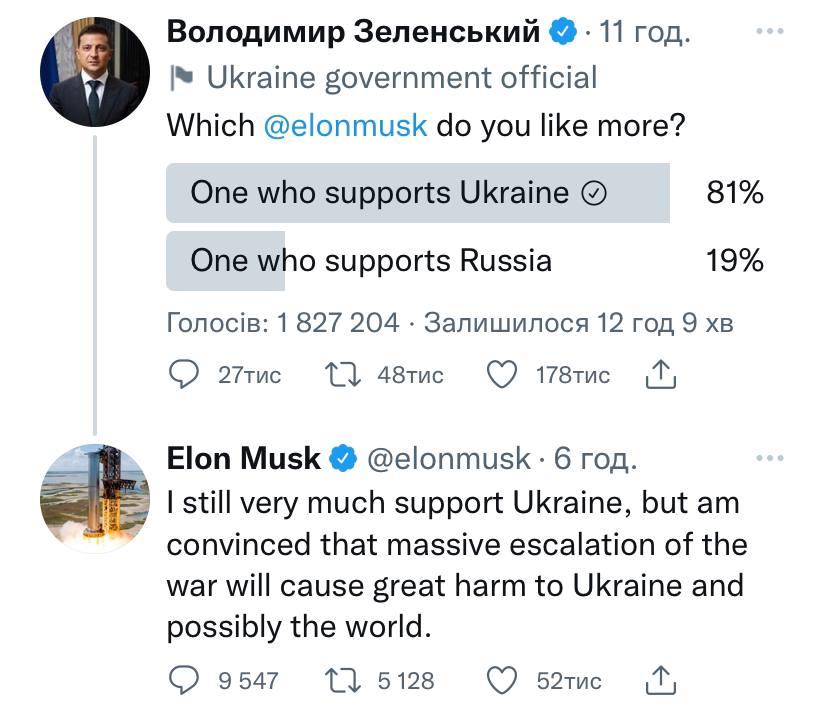Like Elon Musk's reply tweet
This screenshot has width=828, height=715.
(501, 681)
